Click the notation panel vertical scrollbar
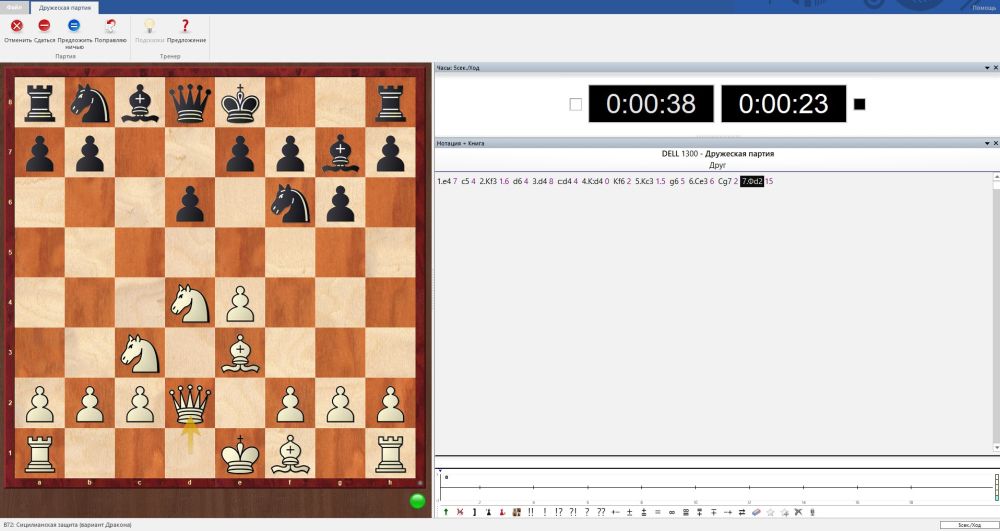Image resolution: width=1000 pixels, height=531 pixels. click(x=996, y=312)
